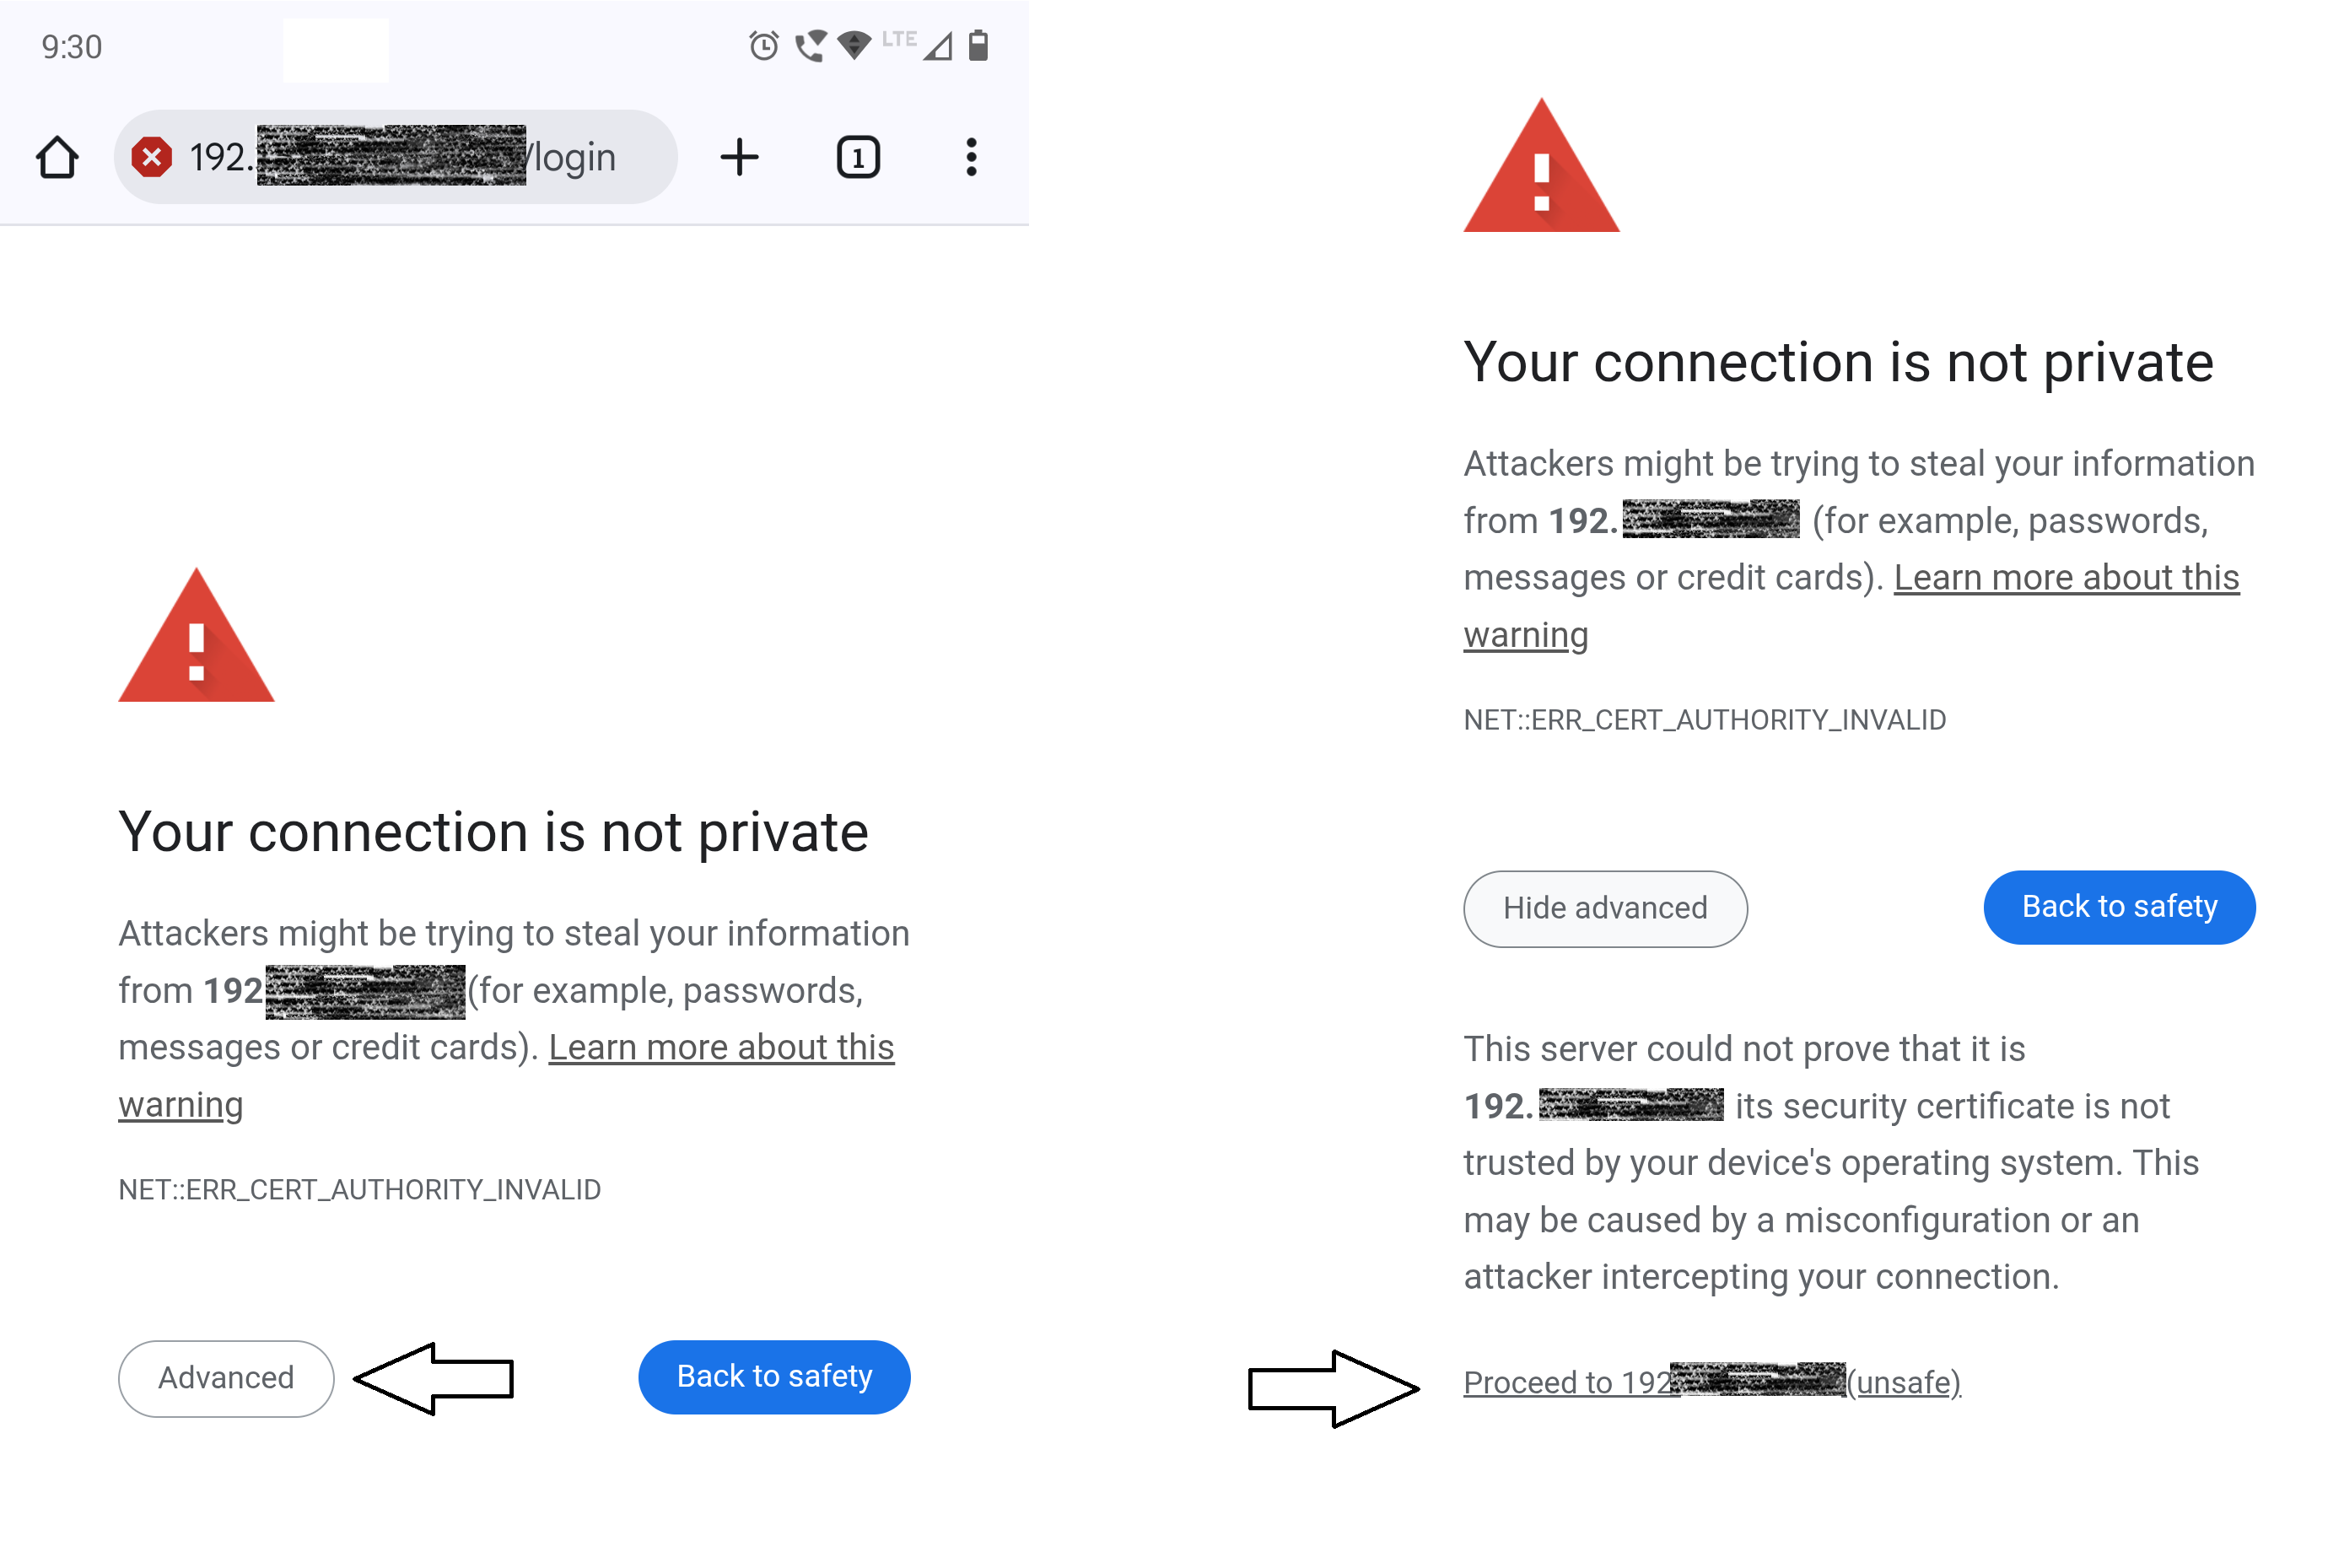Screen dimensions: 2344x1568
Task: Tap Back to safety on the right warning
Action: point(2118,906)
